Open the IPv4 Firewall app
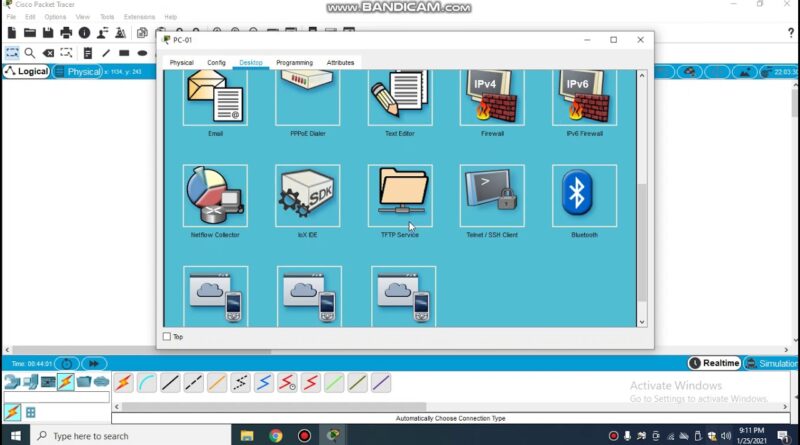800x445 pixels. pyautogui.click(x=492, y=97)
